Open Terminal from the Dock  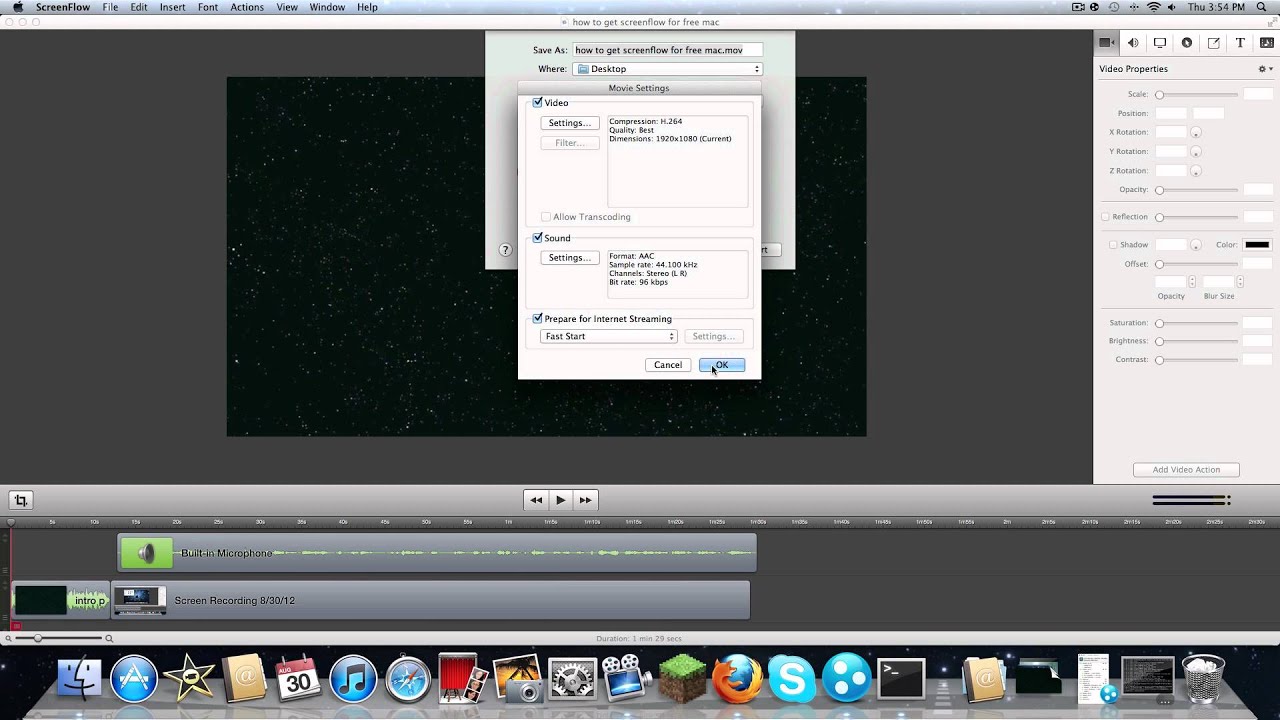pos(901,680)
